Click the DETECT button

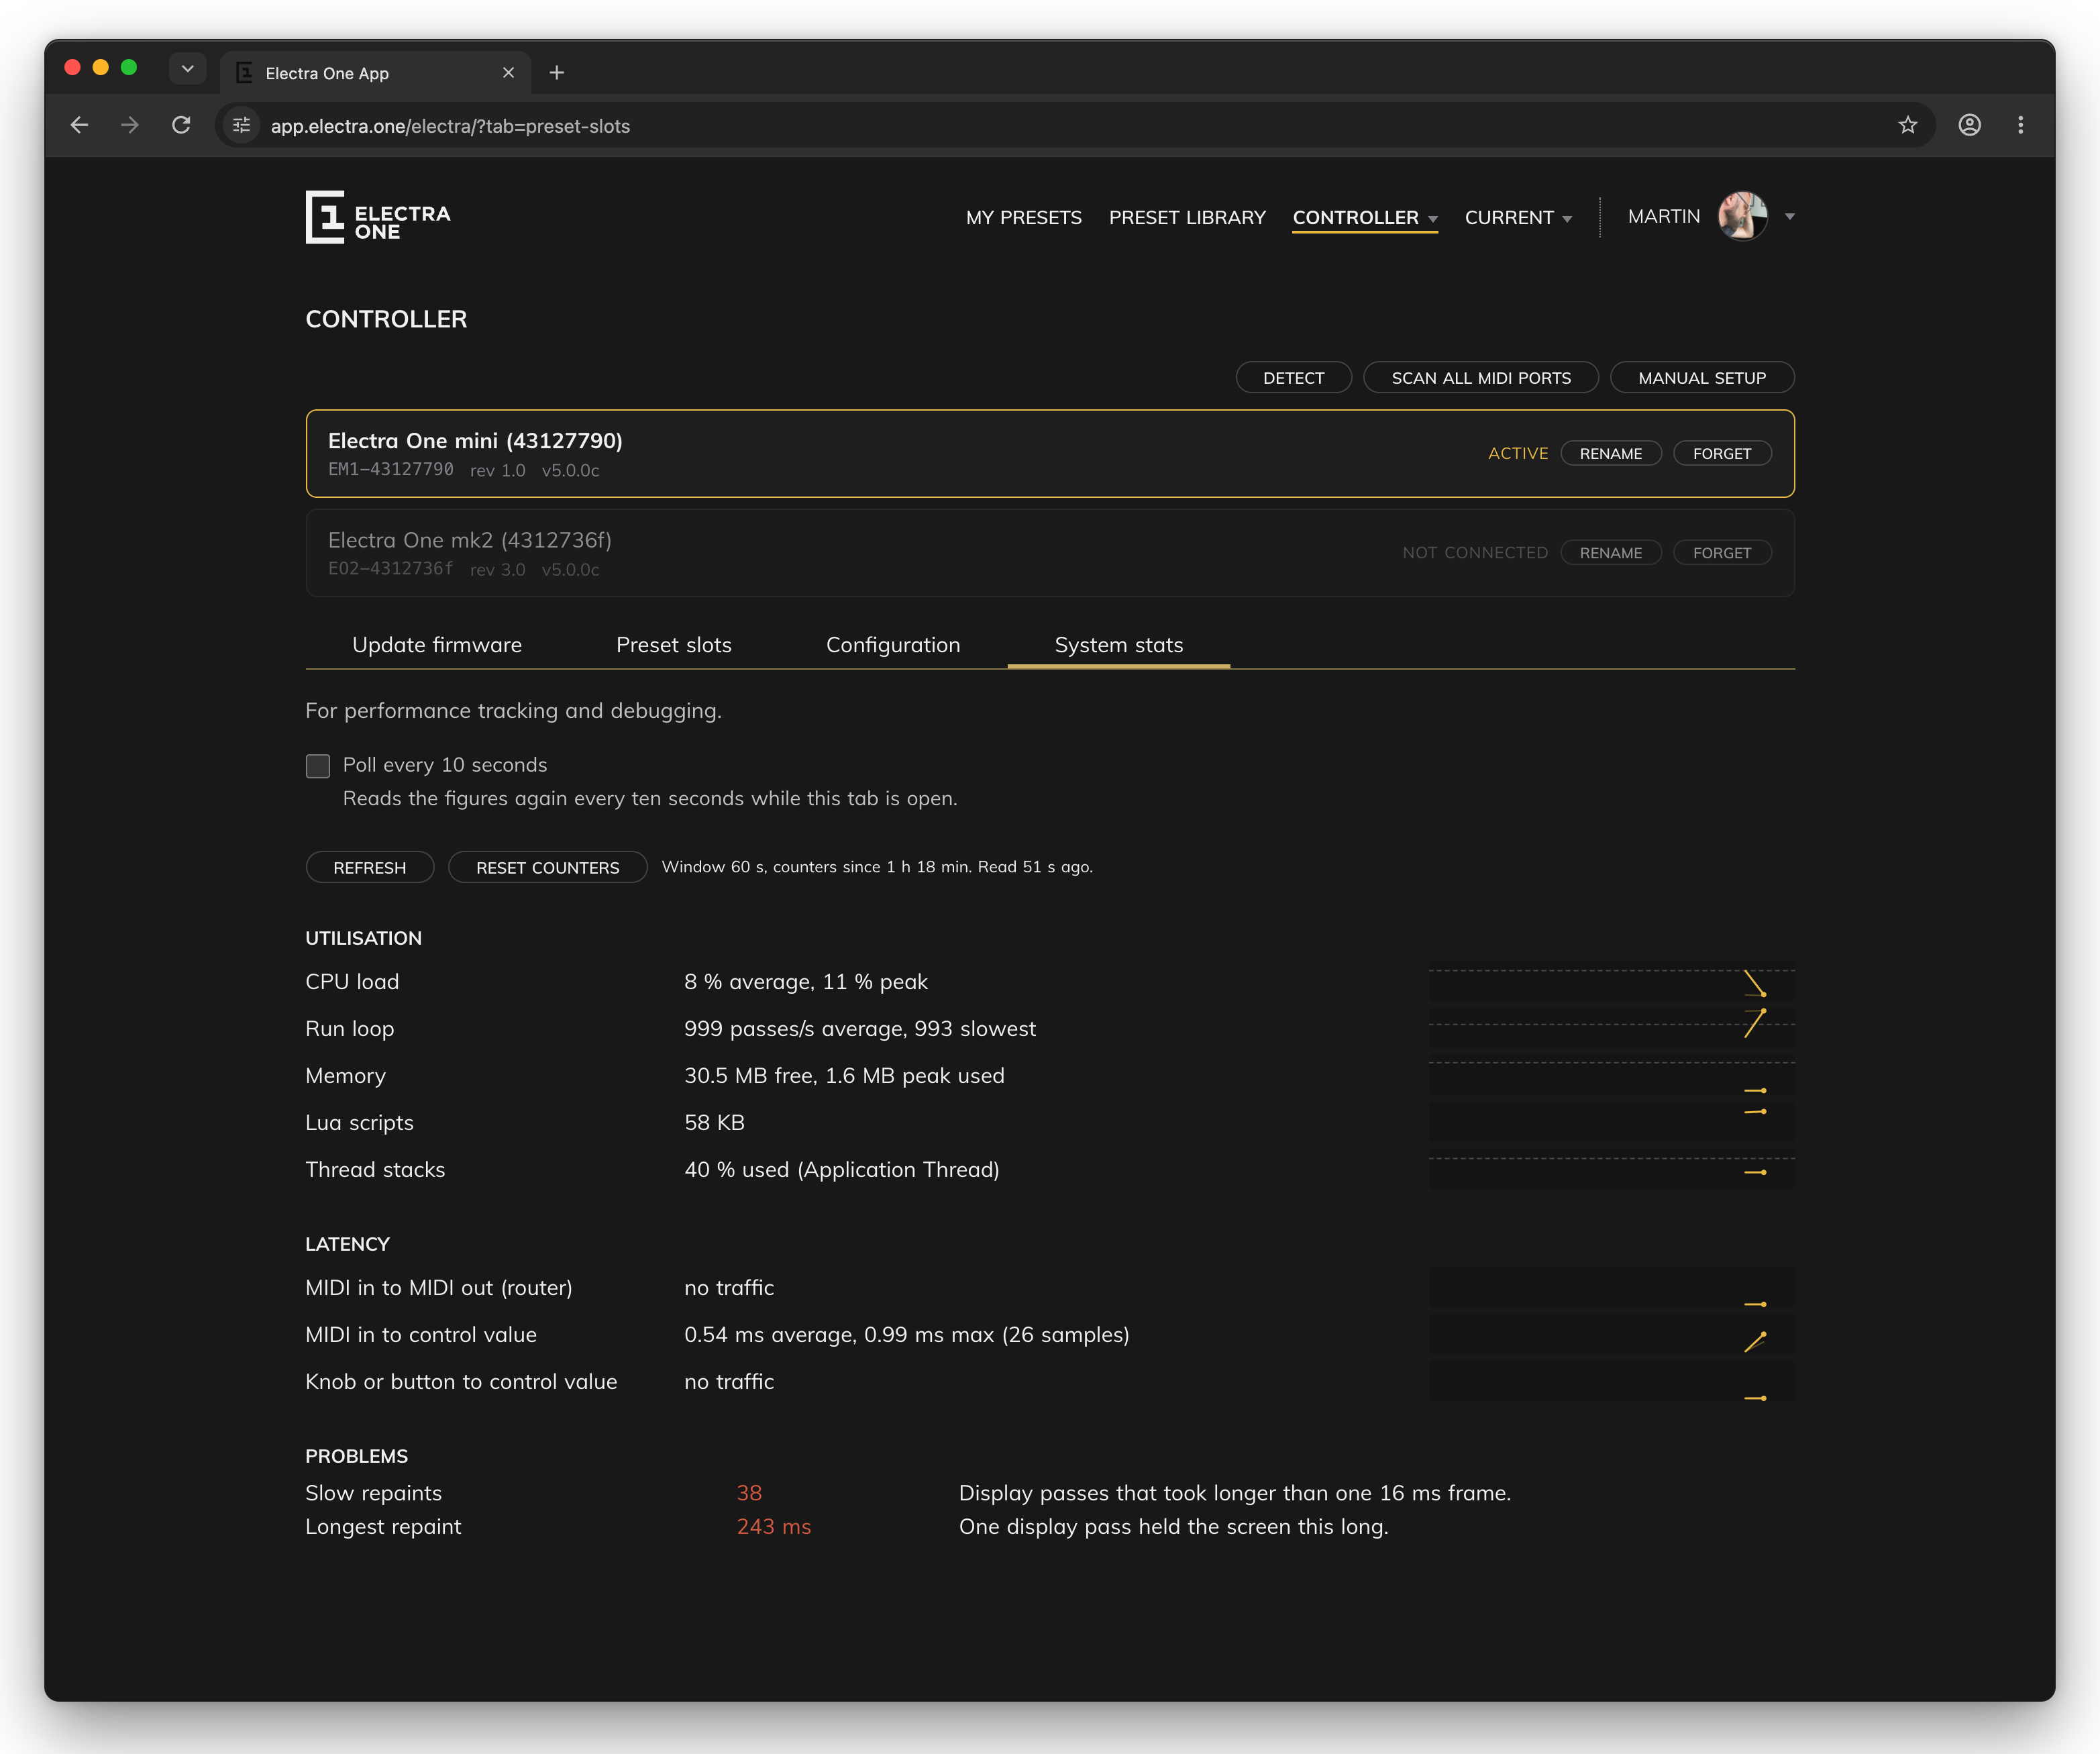coord(1293,378)
